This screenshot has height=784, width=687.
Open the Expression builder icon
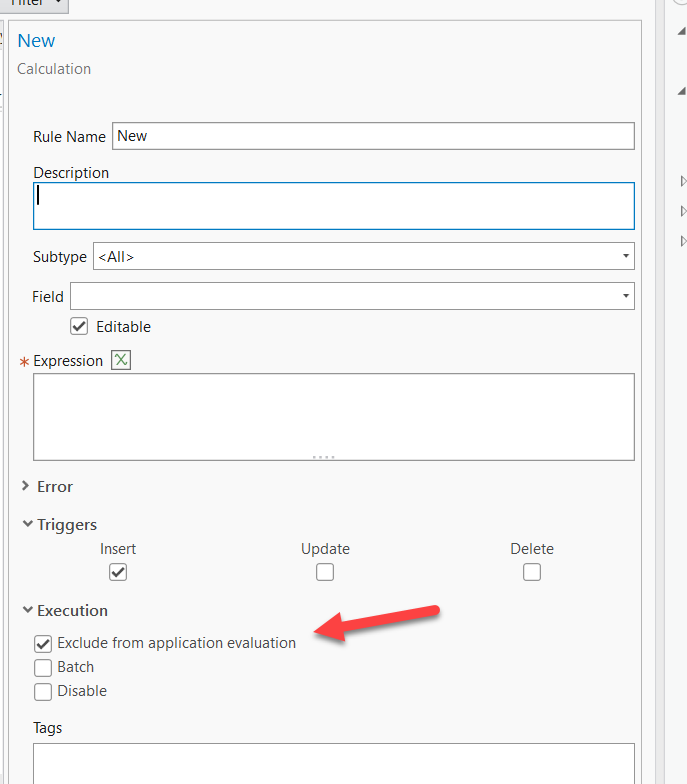(x=121, y=360)
